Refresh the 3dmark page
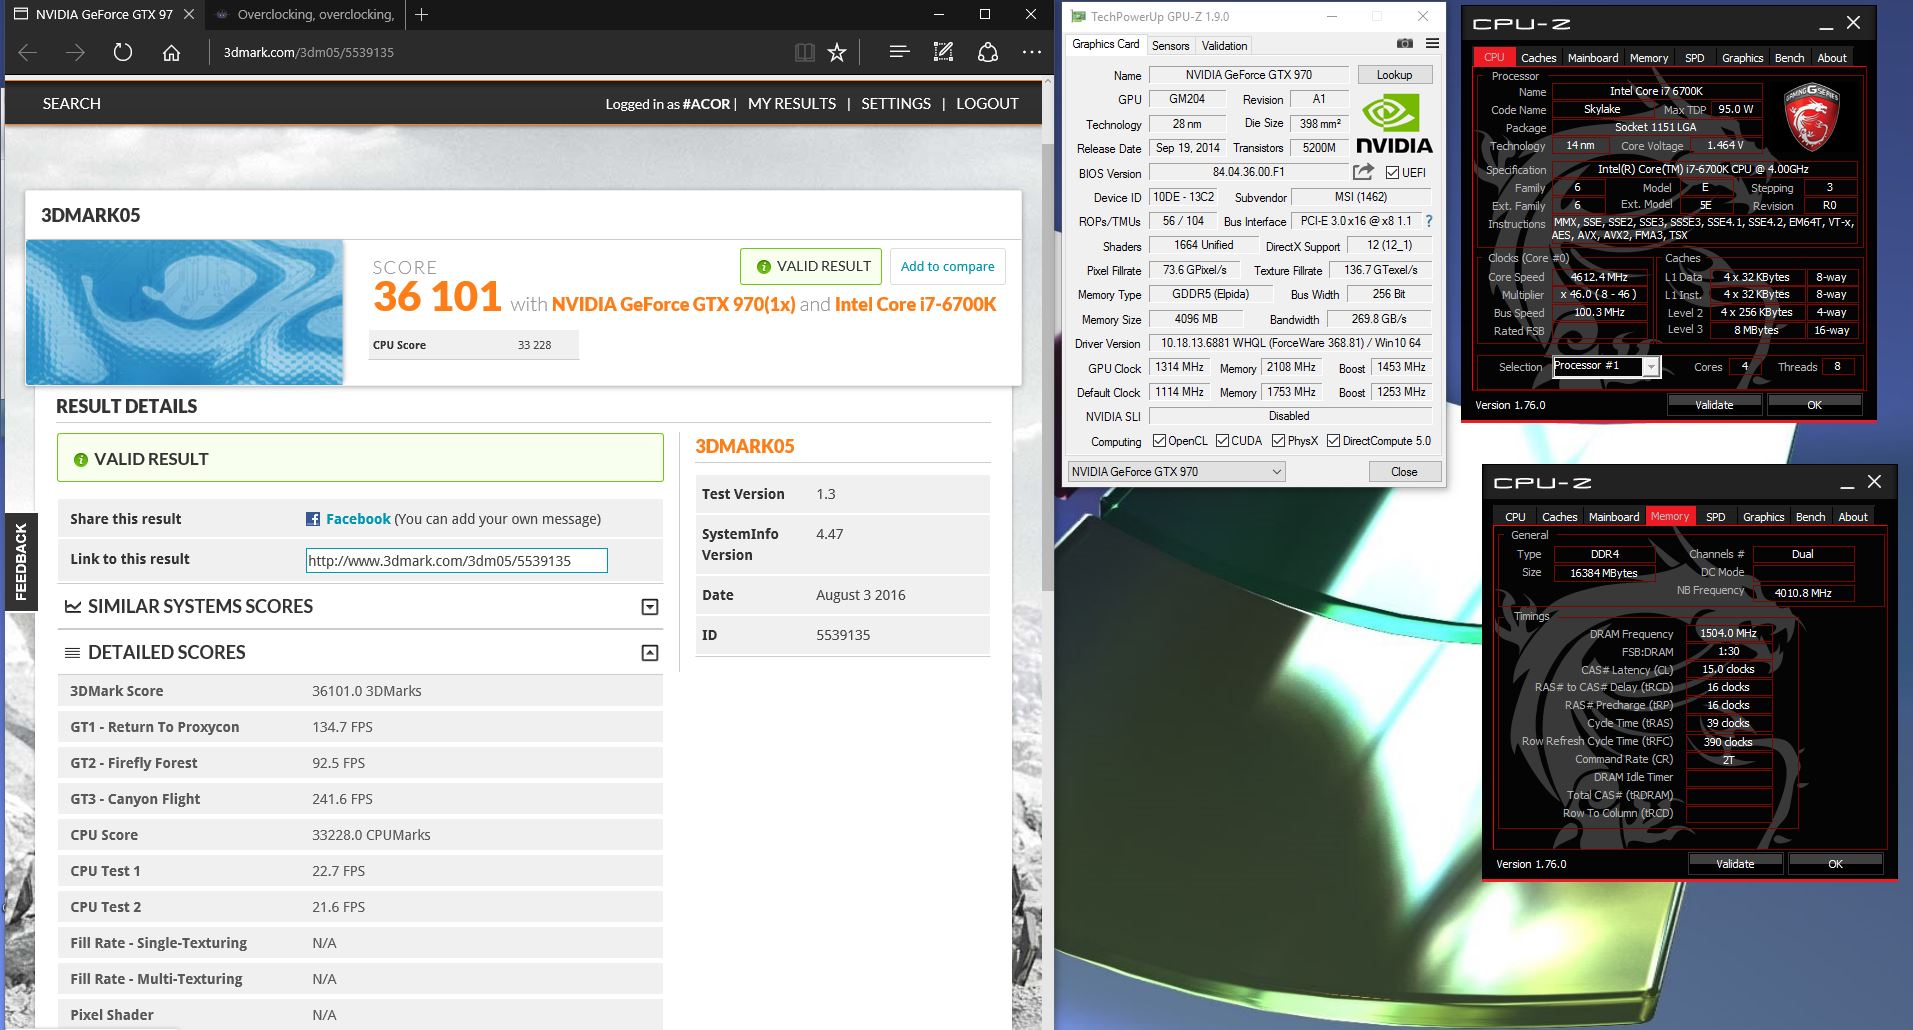Image resolution: width=1913 pixels, height=1030 pixels. [x=123, y=52]
